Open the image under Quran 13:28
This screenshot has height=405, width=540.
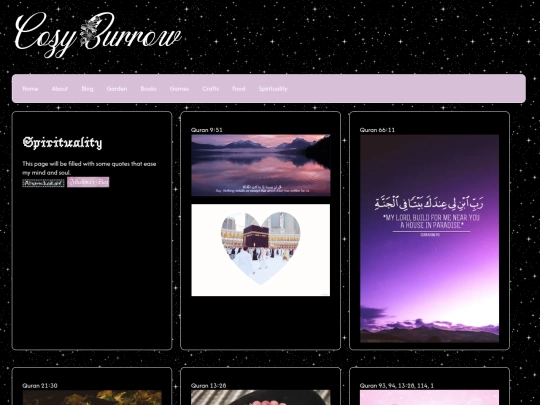[261, 397]
